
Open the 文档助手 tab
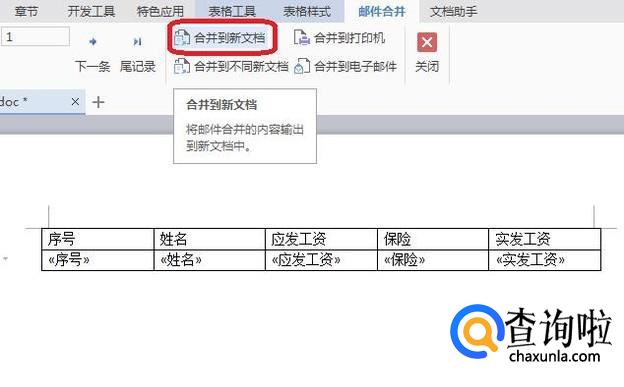pyautogui.click(x=454, y=12)
